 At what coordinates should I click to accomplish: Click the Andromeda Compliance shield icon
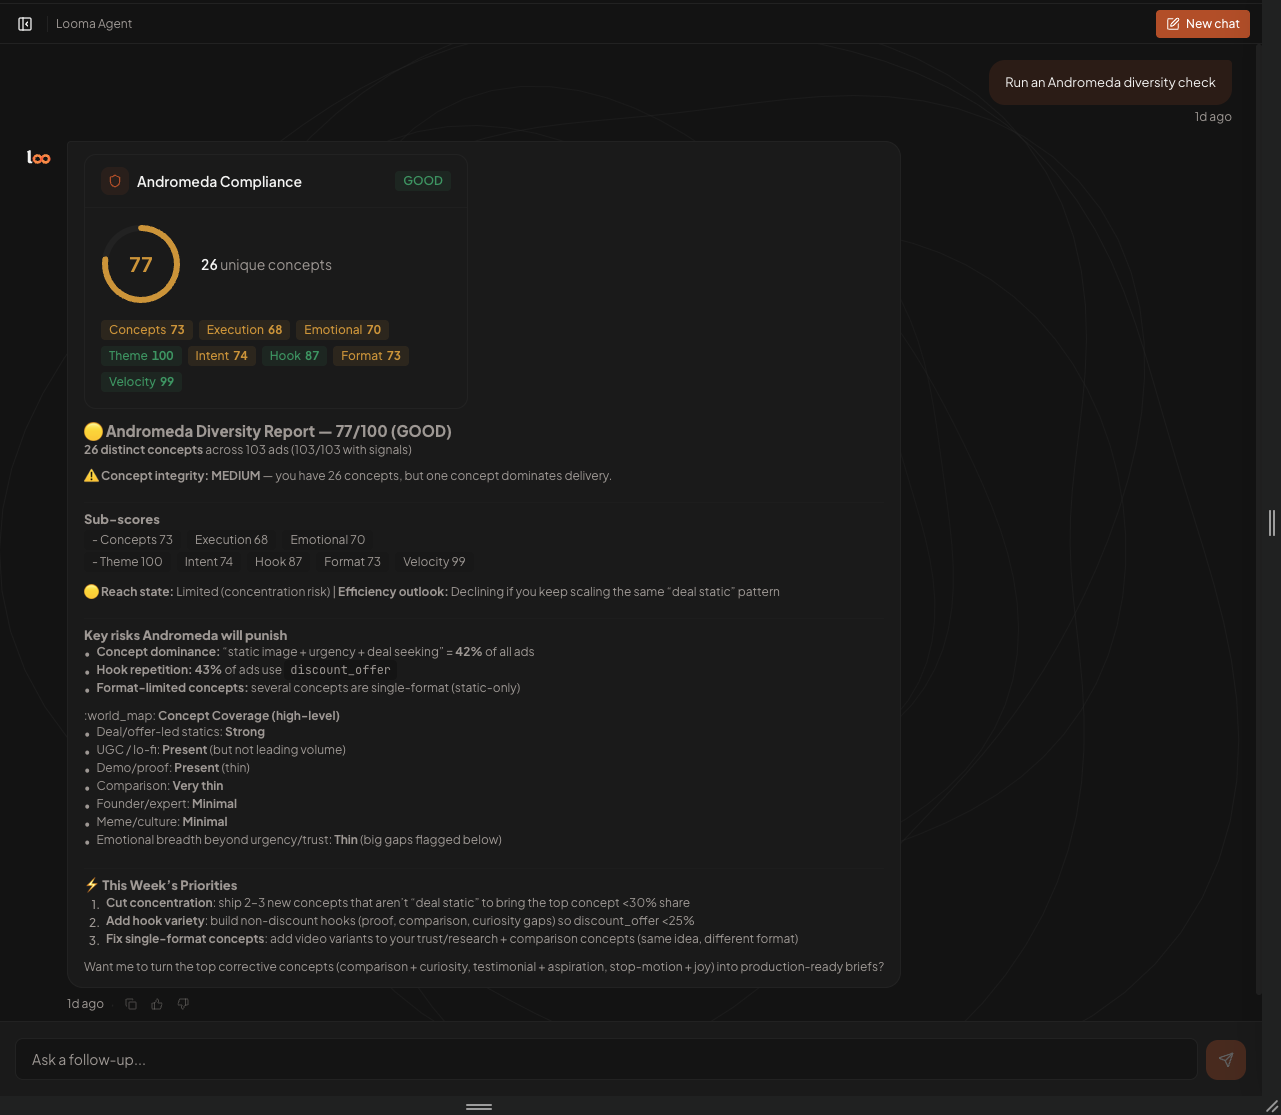(x=115, y=181)
